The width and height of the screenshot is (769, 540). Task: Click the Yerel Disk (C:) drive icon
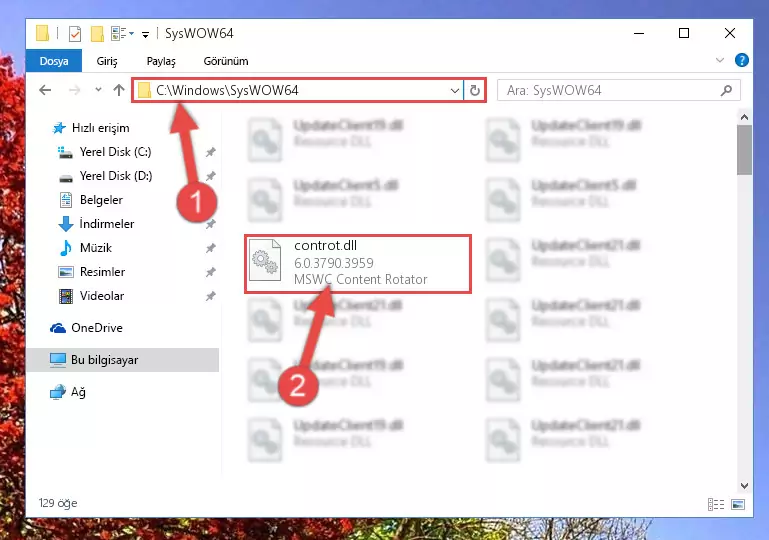coord(65,153)
